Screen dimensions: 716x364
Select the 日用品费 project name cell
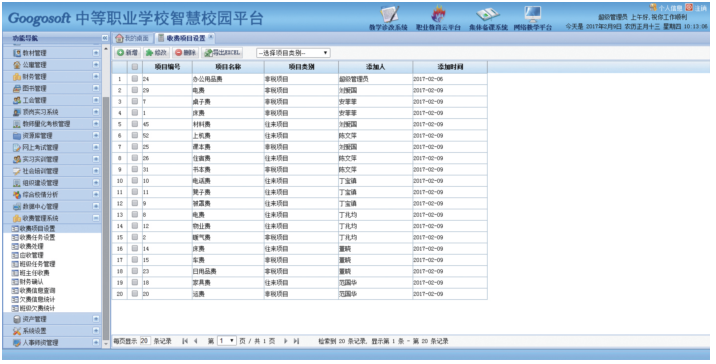(228, 271)
